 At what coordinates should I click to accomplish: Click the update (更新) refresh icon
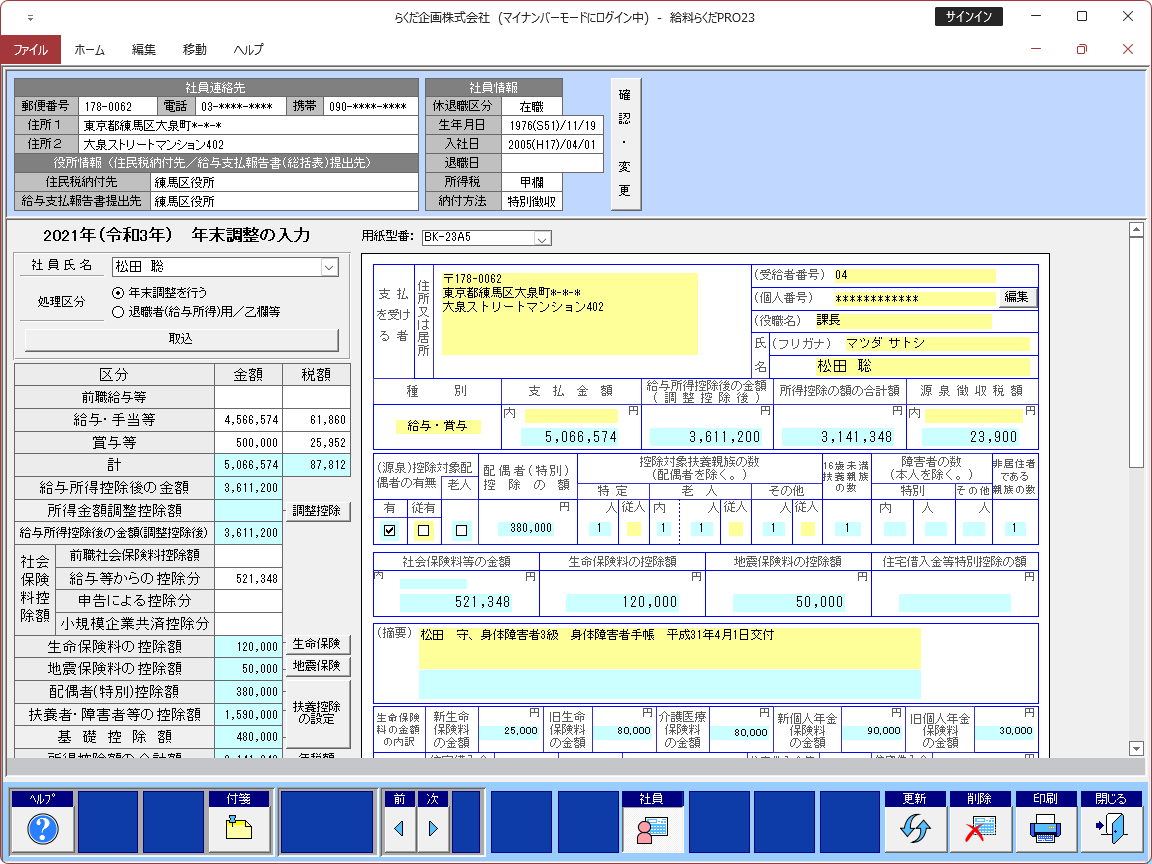(915, 829)
